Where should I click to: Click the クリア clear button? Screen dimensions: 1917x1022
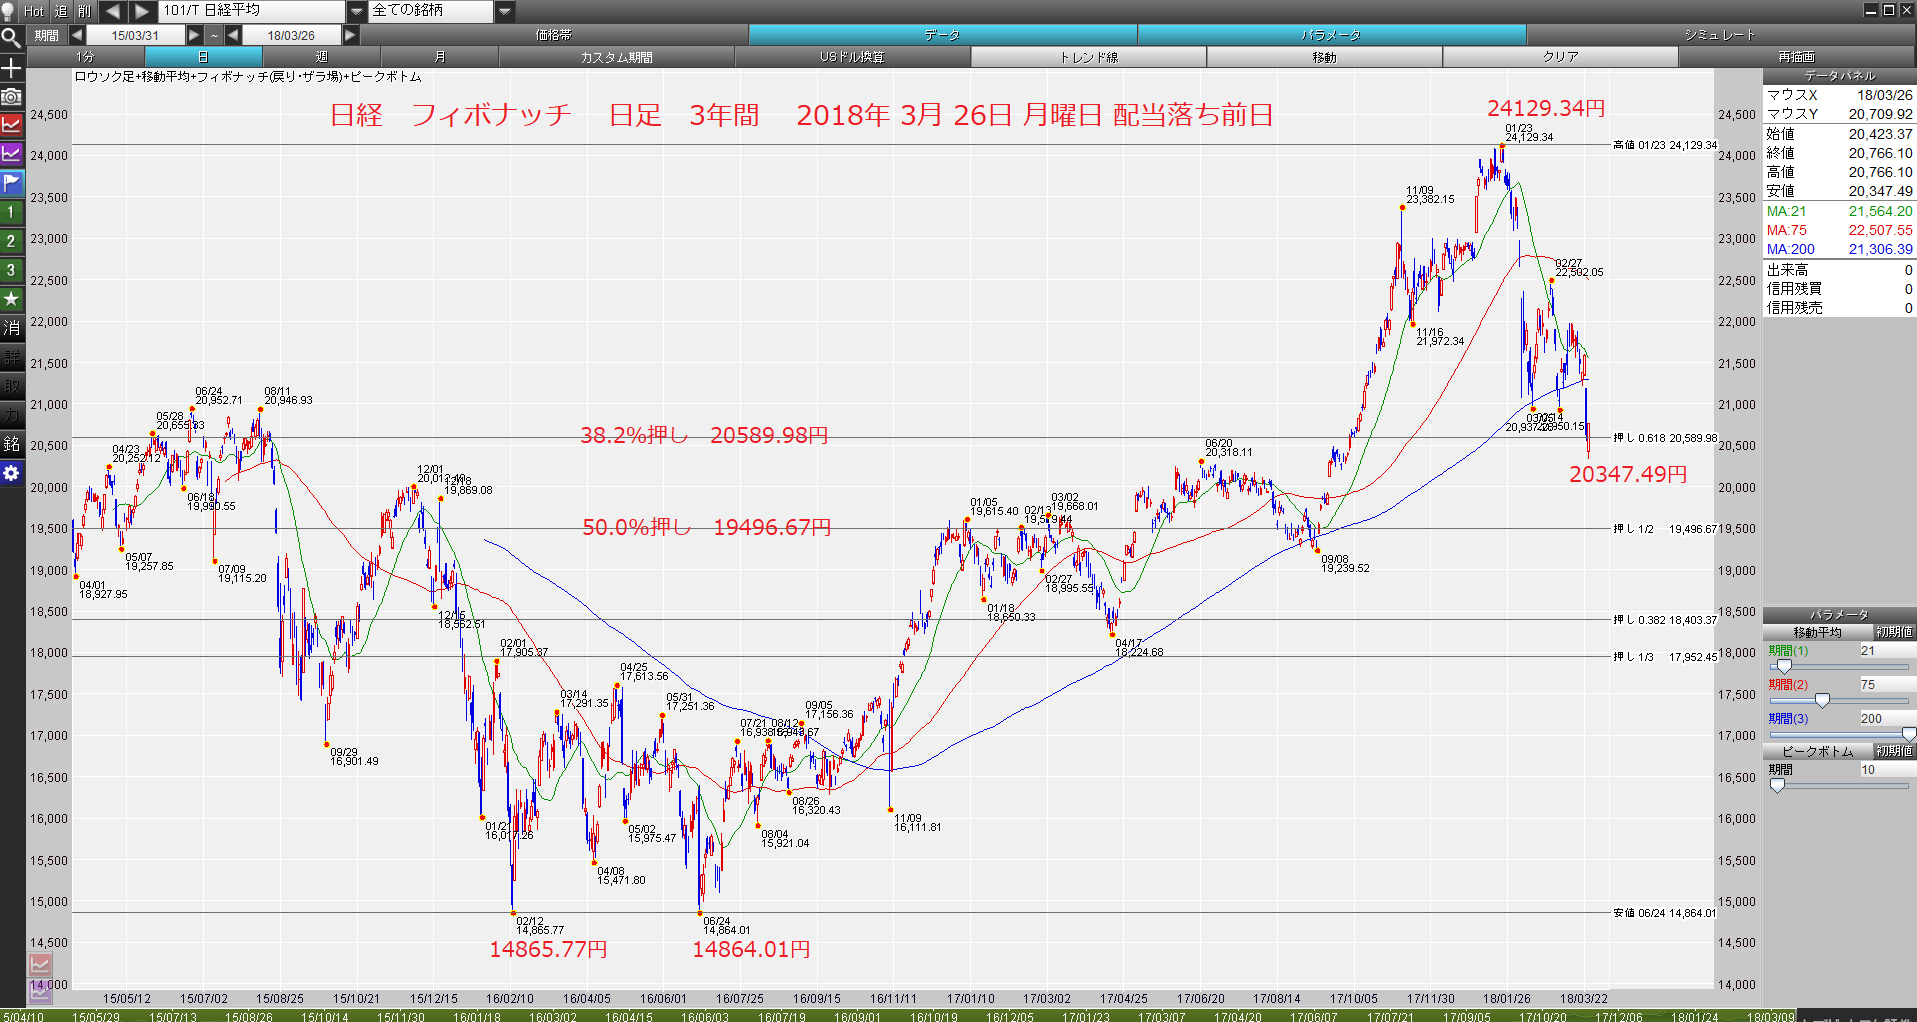pos(1561,57)
